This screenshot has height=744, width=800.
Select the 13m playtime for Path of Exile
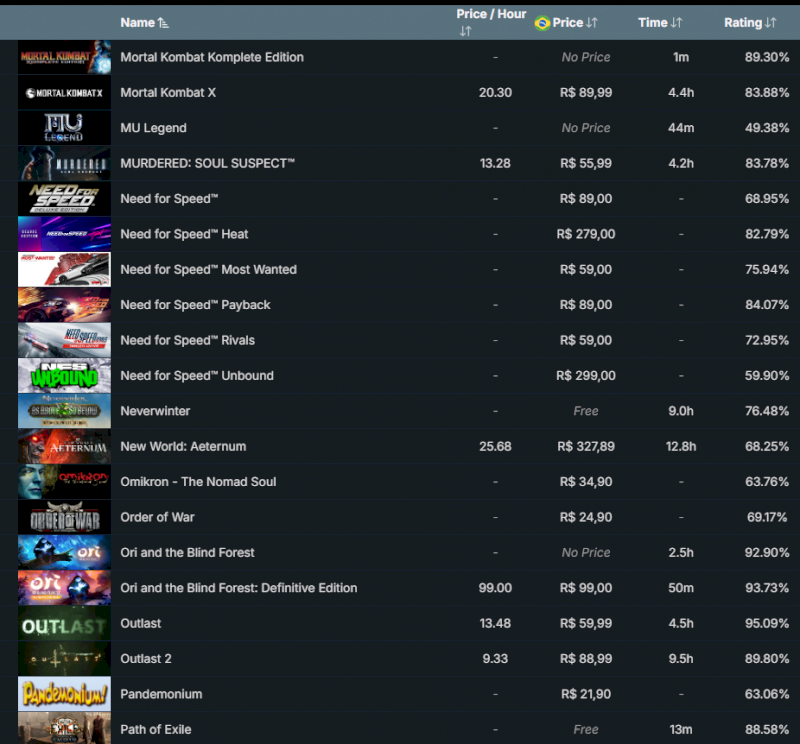point(681,729)
